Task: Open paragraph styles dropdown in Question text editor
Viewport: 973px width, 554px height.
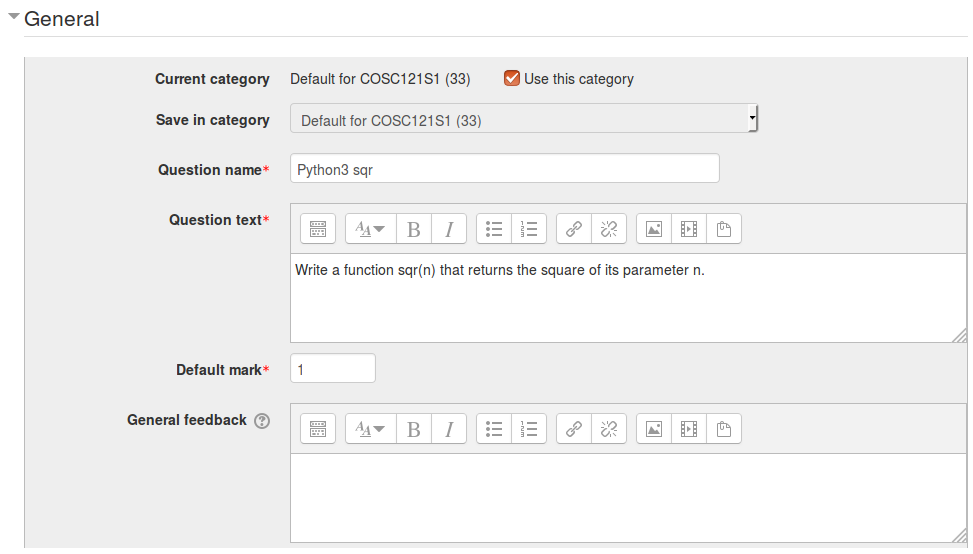Action: tap(370, 229)
